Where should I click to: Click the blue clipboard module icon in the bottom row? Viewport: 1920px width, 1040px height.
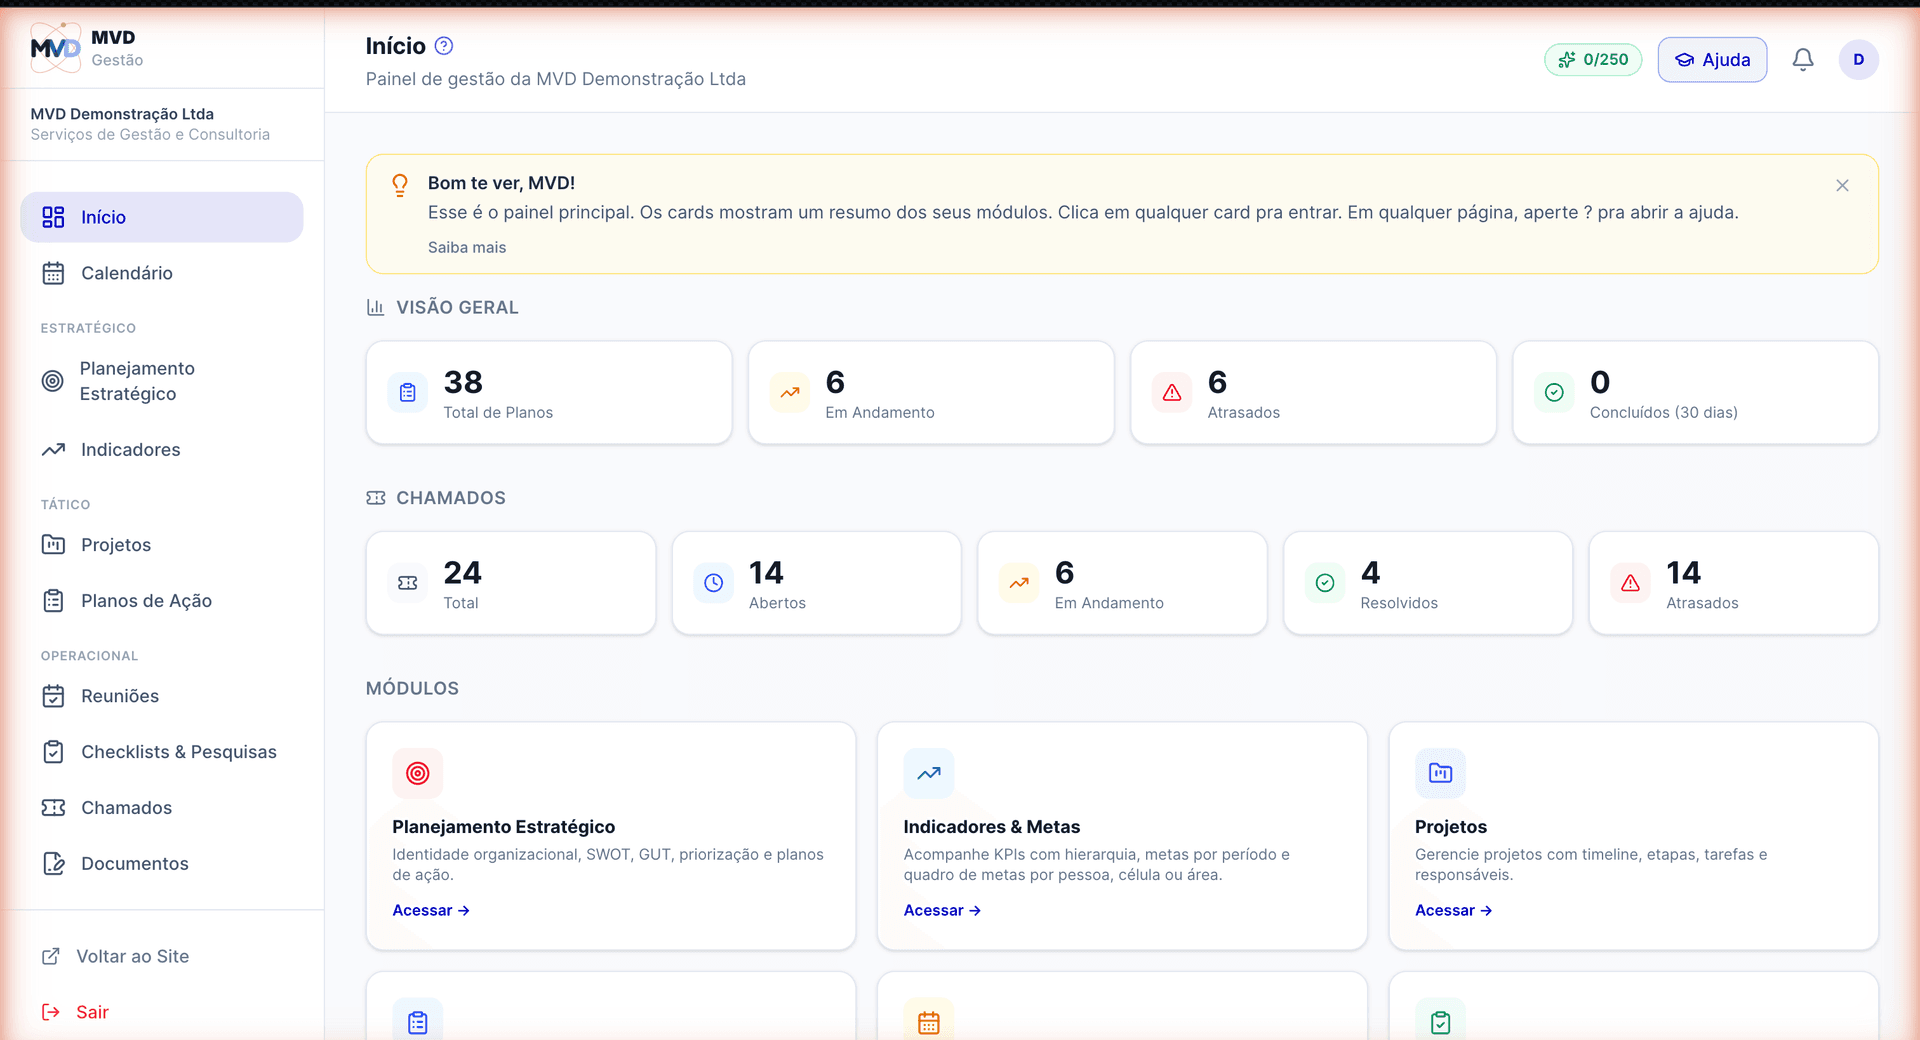(418, 1021)
